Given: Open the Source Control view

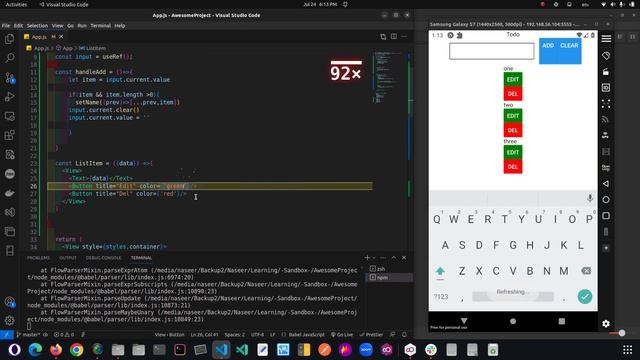Looking at the screenshot, I should point(9,77).
